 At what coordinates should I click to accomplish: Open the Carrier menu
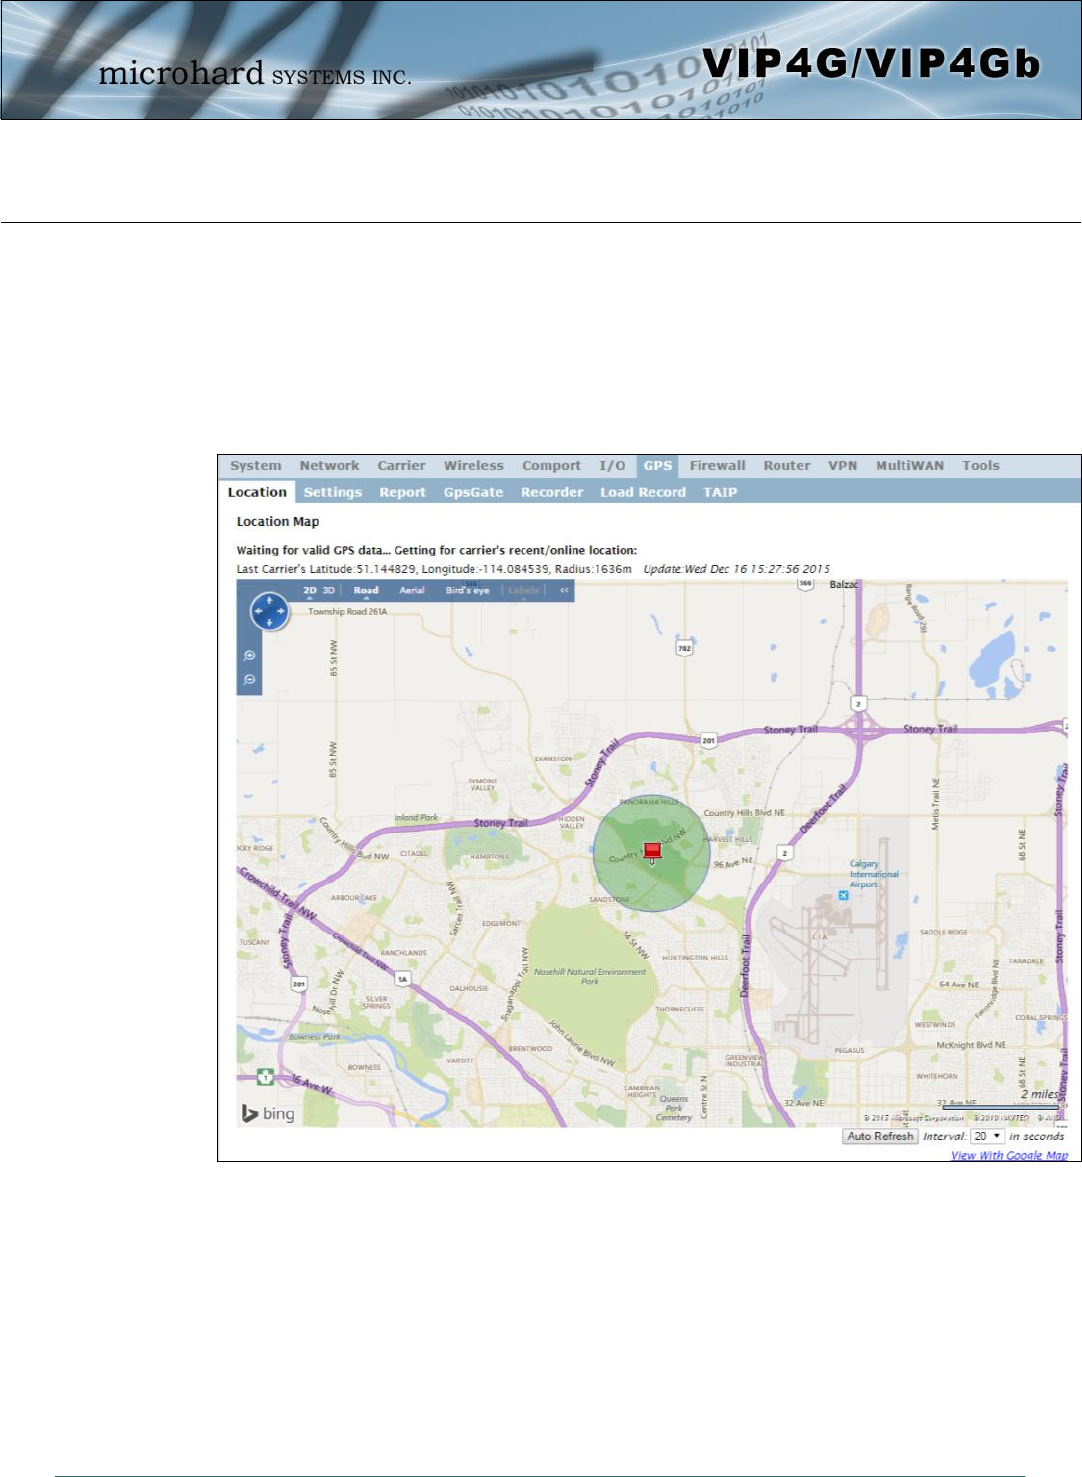401,466
